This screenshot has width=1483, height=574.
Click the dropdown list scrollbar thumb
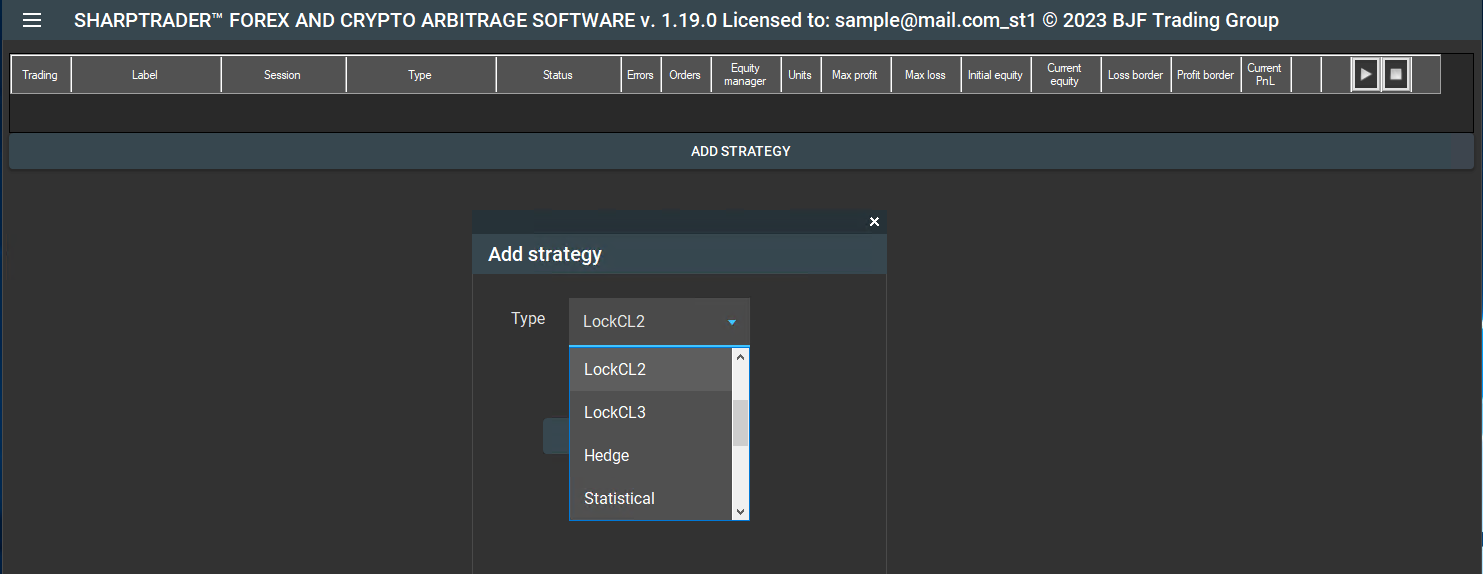click(740, 422)
